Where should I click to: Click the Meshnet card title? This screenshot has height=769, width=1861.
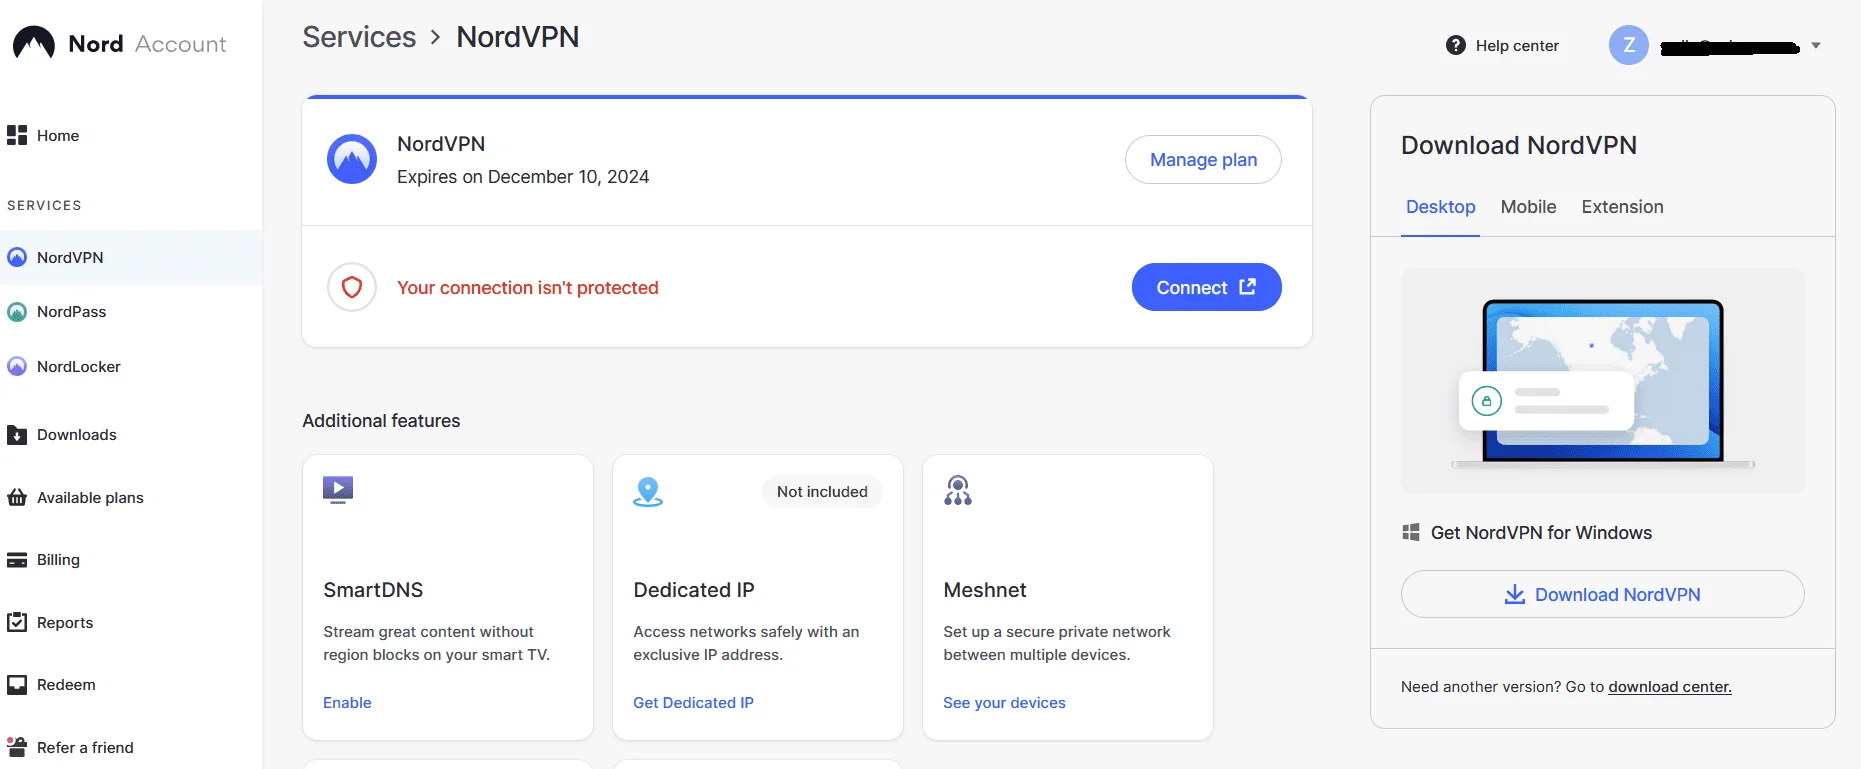(985, 590)
